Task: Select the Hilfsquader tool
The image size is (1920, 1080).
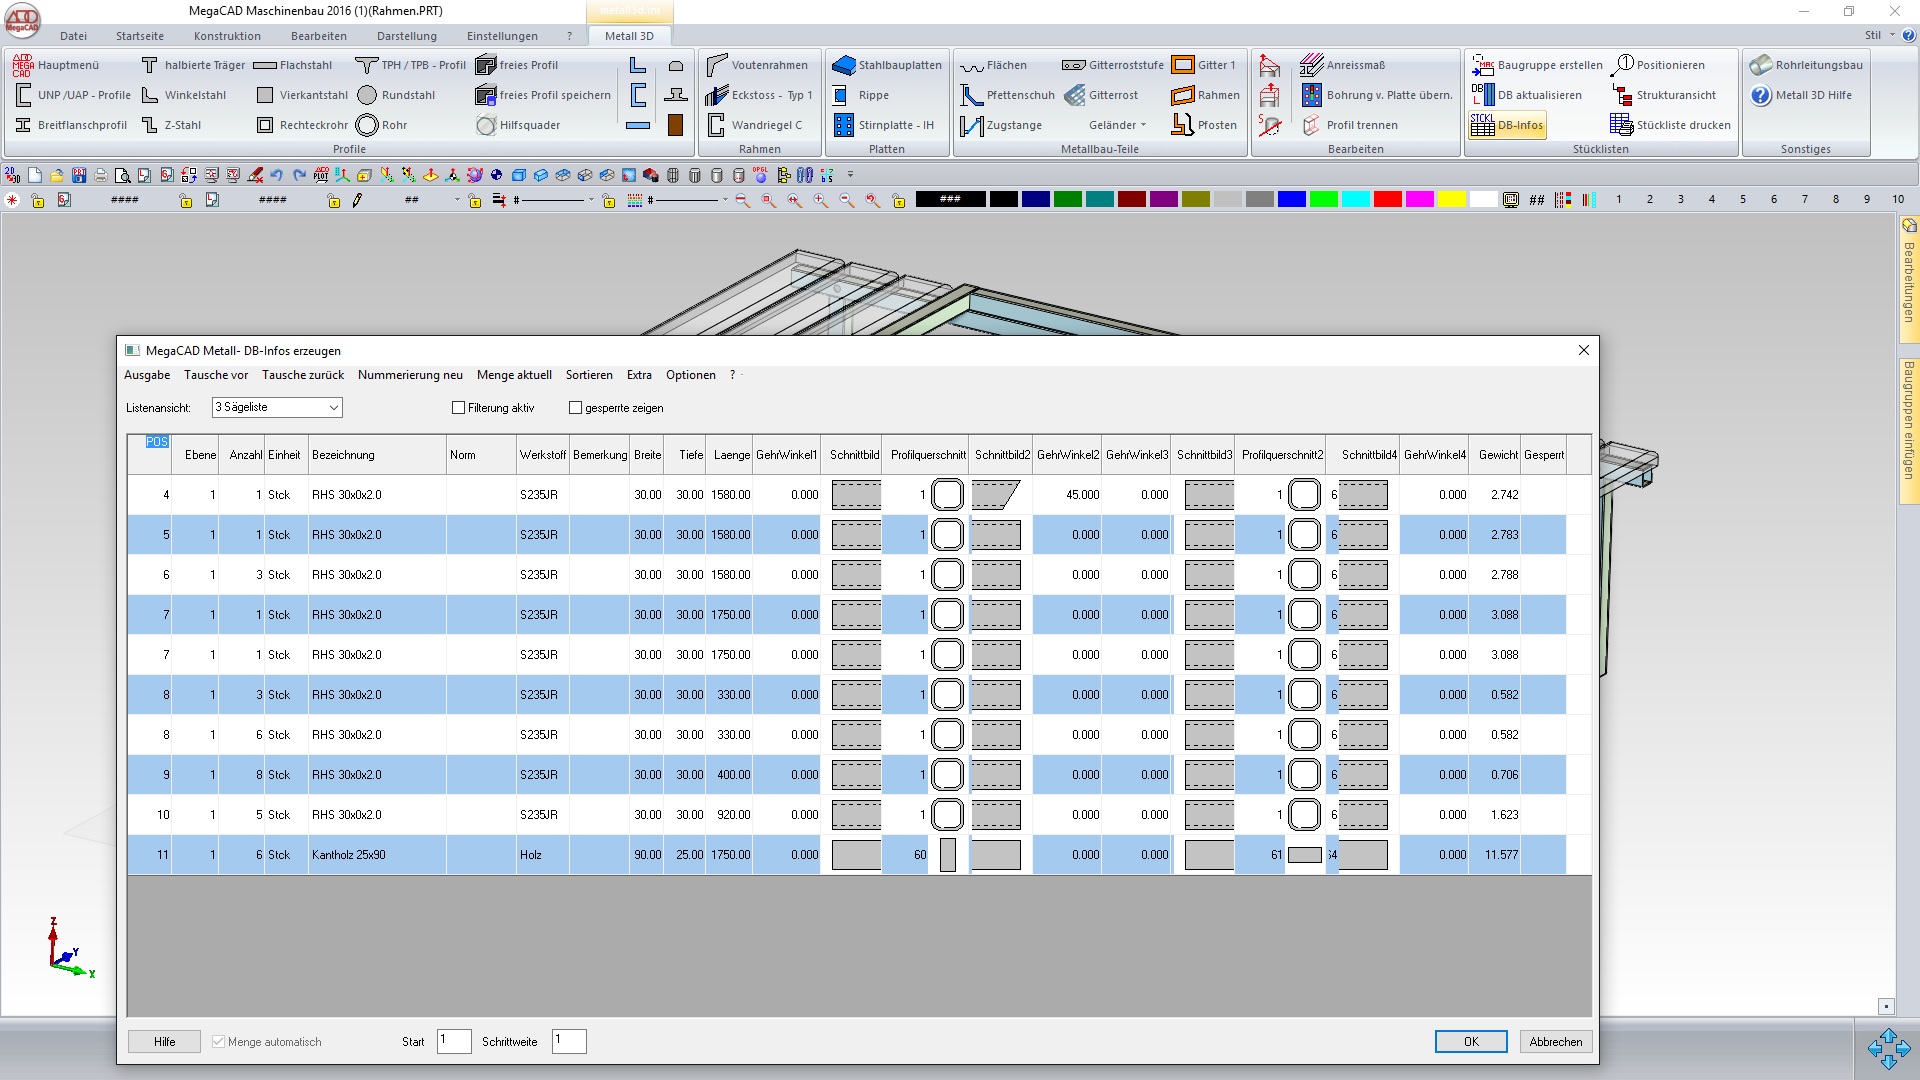Action: click(518, 125)
